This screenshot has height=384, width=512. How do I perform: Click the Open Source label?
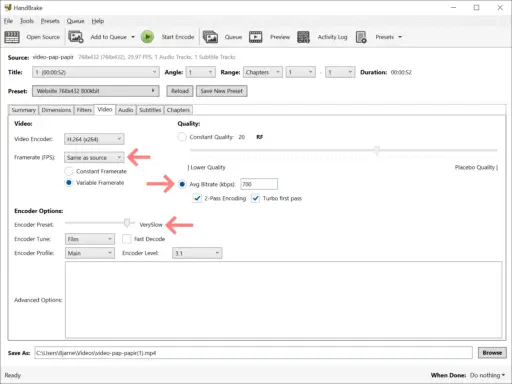pyautogui.click(x=43, y=37)
